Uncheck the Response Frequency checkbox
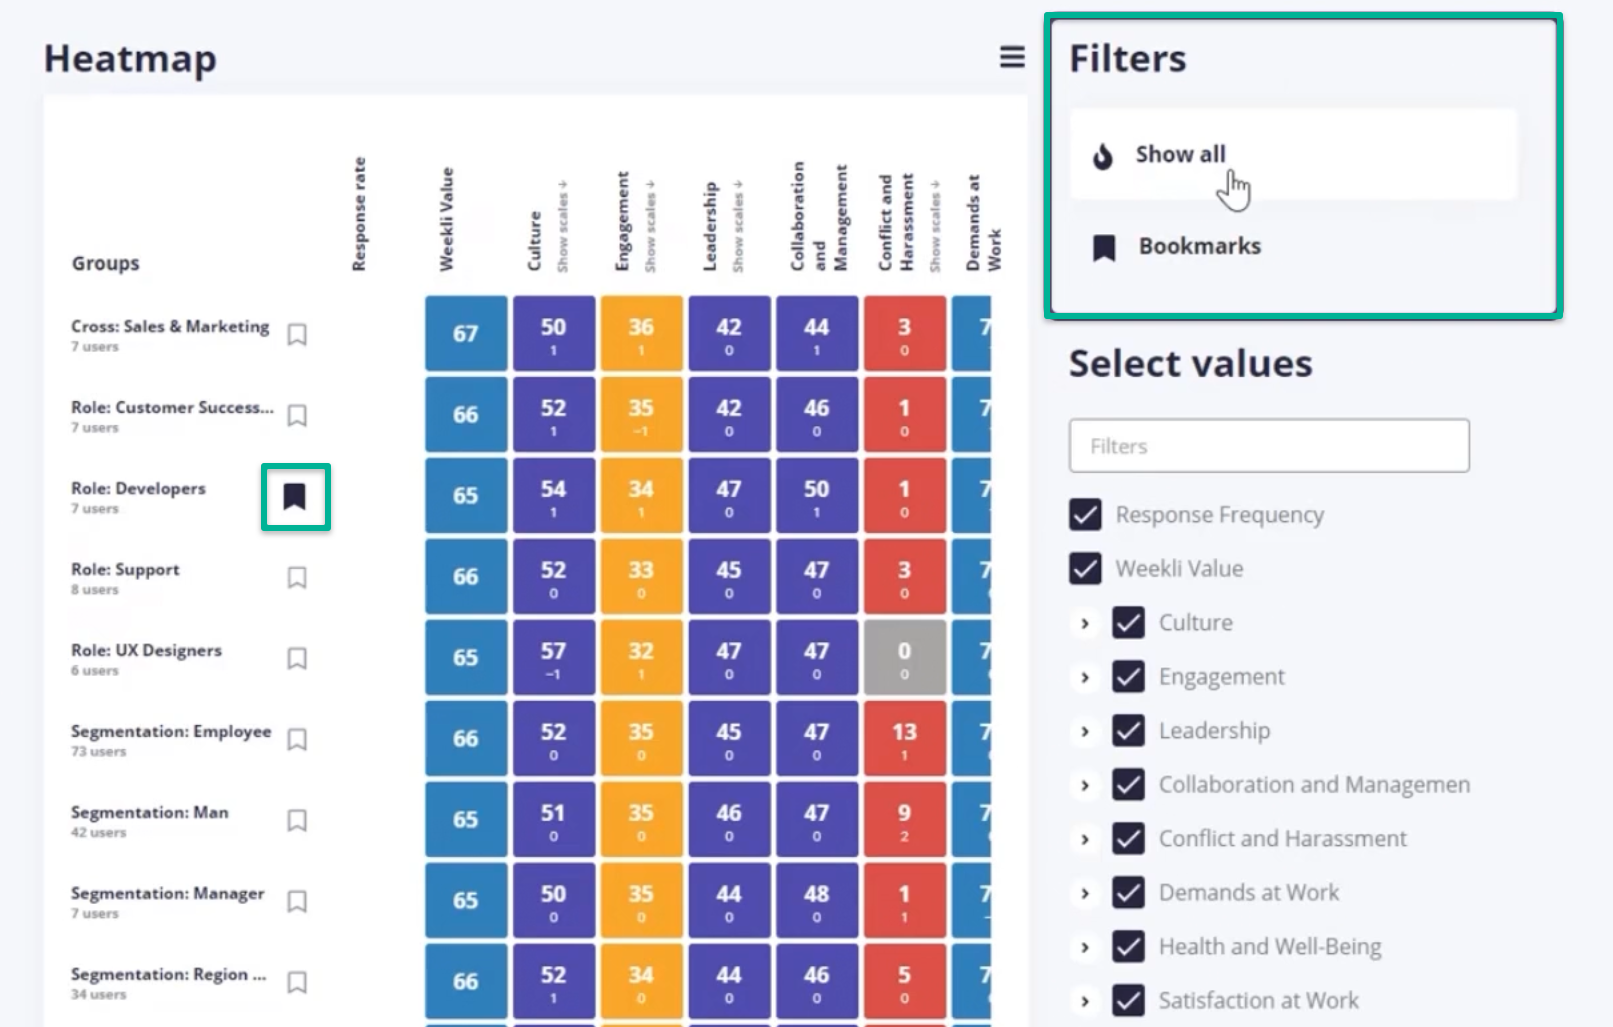This screenshot has height=1027, width=1613. coord(1085,514)
